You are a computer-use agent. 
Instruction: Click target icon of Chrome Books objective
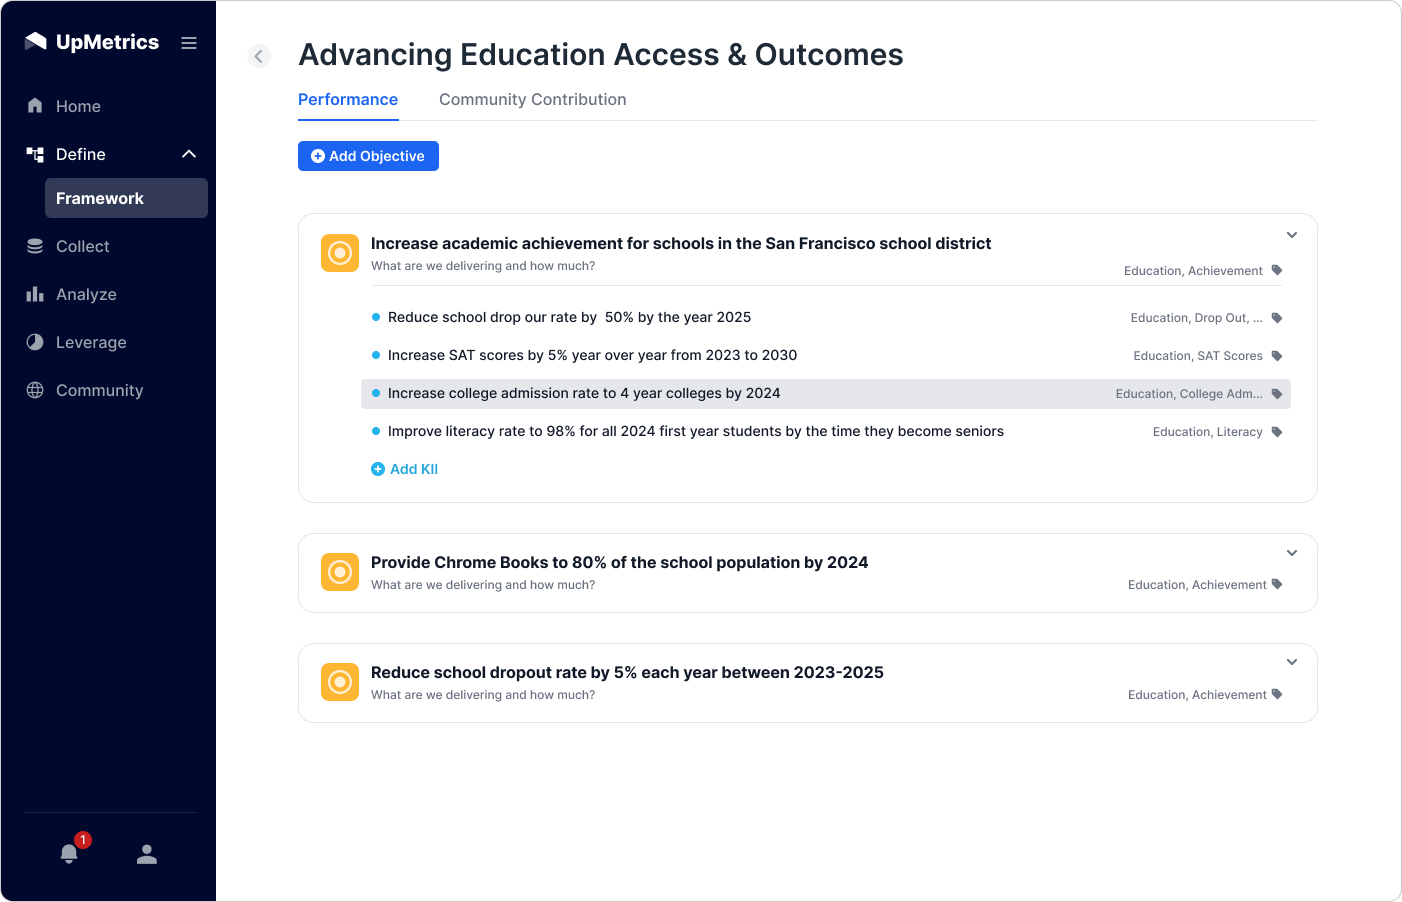point(340,572)
